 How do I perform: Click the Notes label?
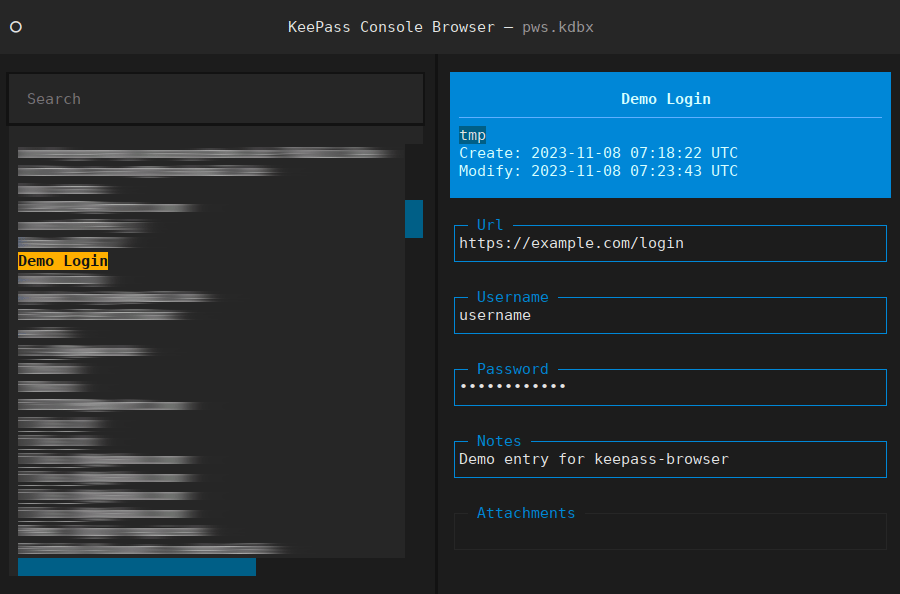click(499, 441)
